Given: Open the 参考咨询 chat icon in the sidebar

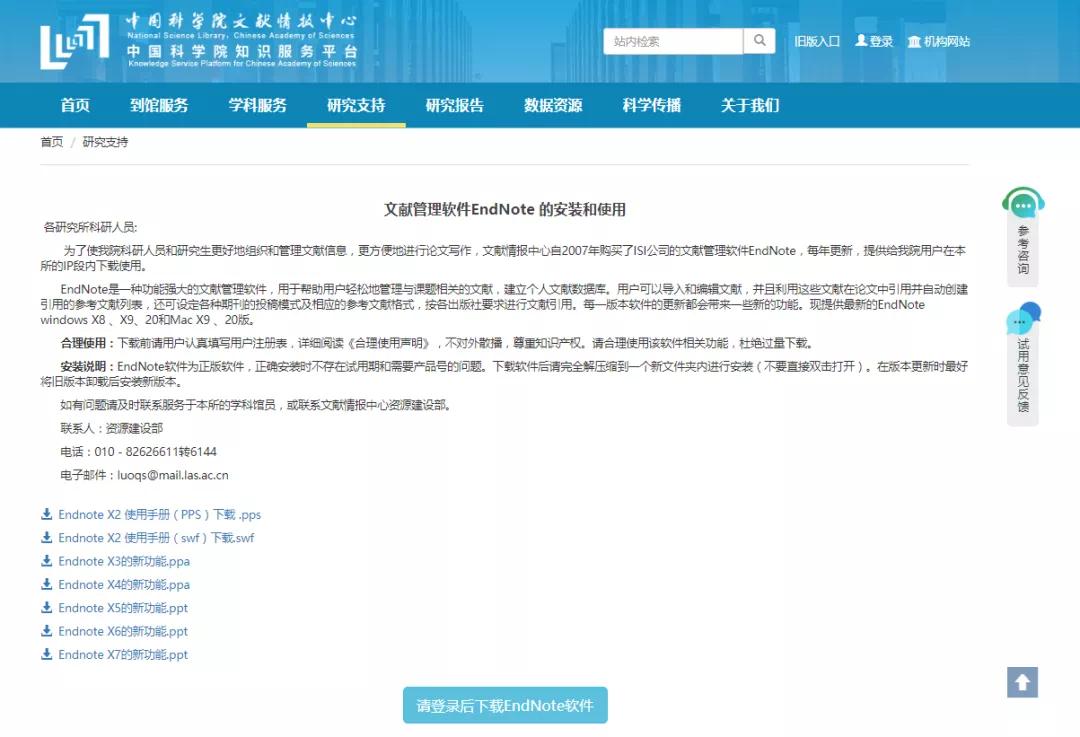Looking at the screenshot, I should pos(1021,203).
